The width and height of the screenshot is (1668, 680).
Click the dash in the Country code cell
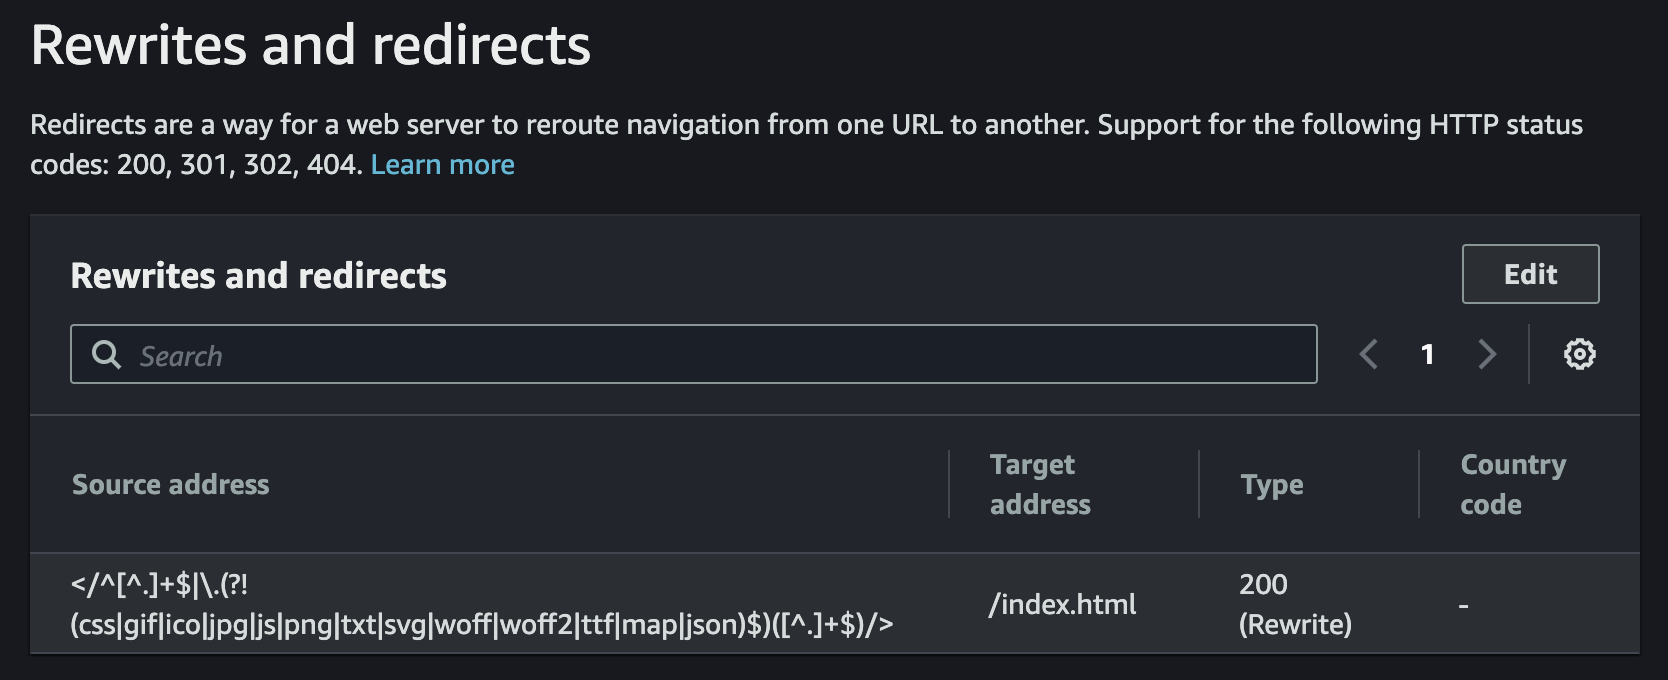pos(1463,606)
